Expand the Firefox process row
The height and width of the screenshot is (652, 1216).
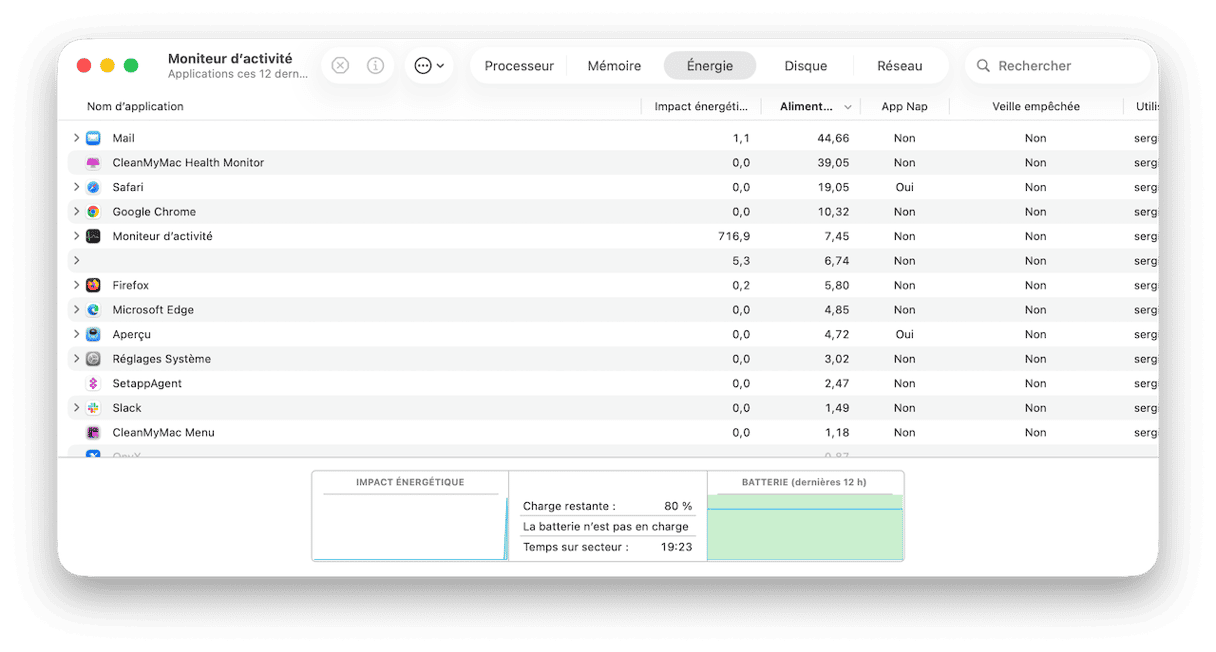point(76,285)
